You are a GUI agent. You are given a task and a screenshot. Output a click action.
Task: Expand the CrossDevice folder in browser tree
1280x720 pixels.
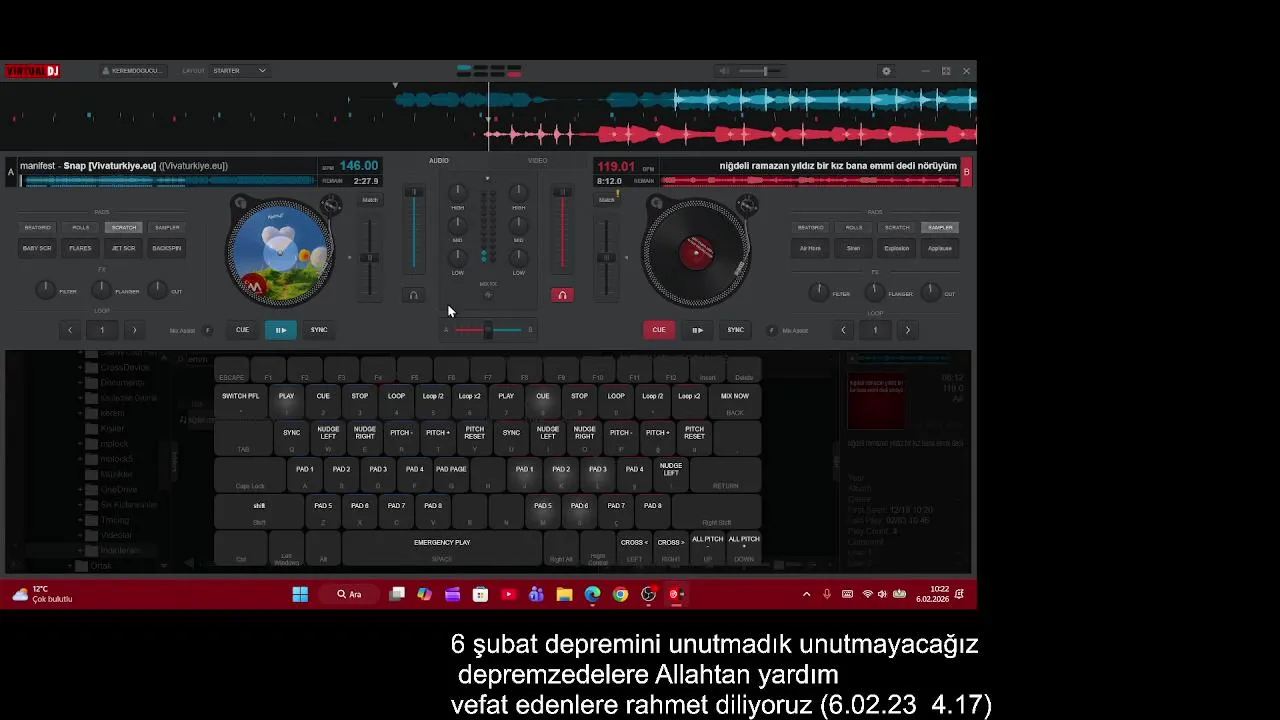pos(80,367)
